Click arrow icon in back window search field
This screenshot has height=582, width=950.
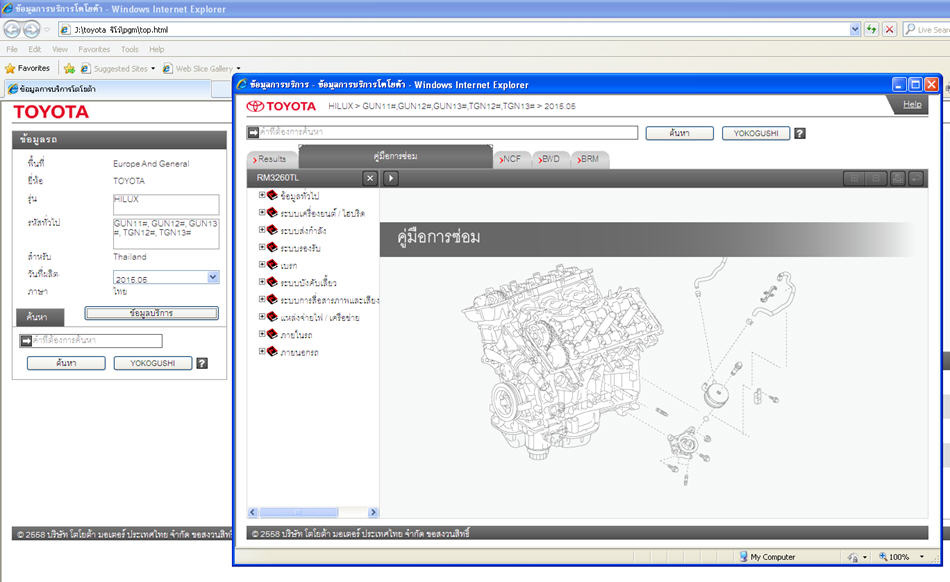pyautogui.click(x=26, y=341)
